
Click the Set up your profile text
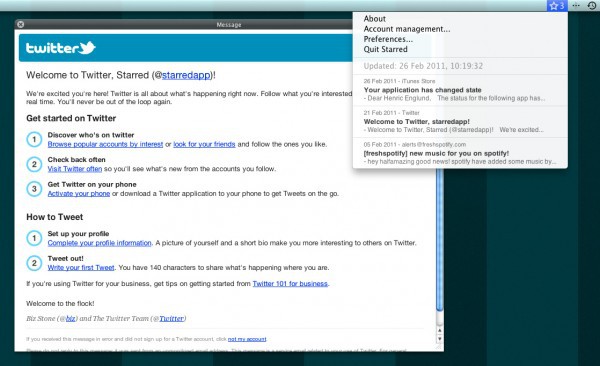point(78,234)
